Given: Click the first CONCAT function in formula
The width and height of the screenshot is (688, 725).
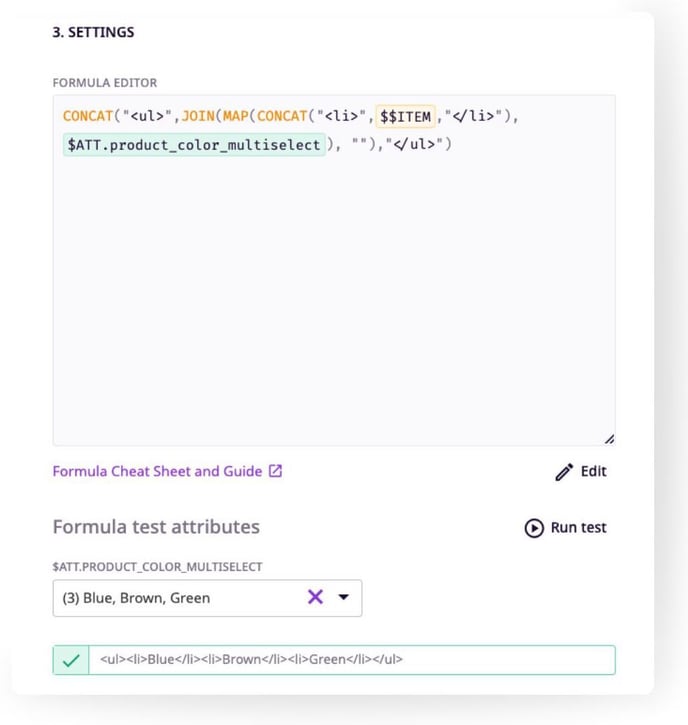Looking at the screenshot, I should point(88,116).
